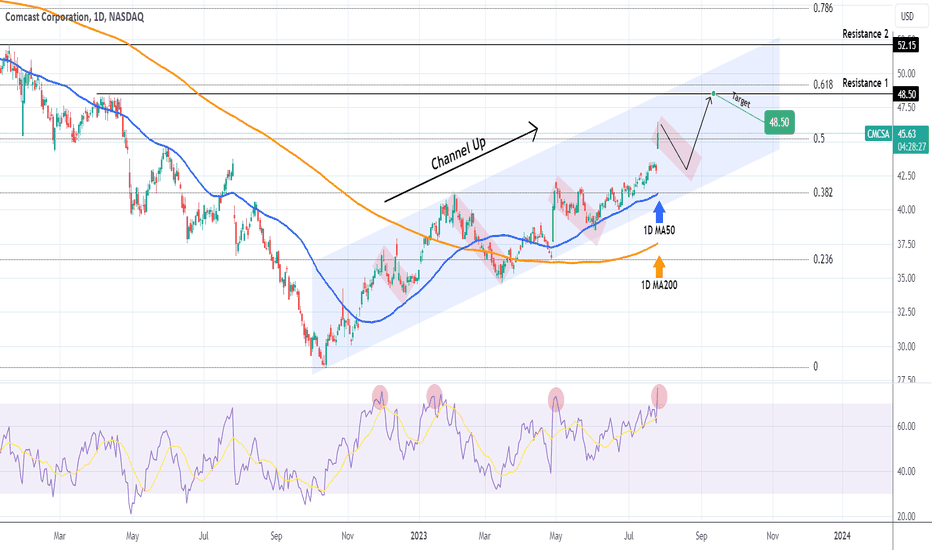Click the 2023 date axis label
This screenshot has height=550, width=932.
tap(419, 536)
